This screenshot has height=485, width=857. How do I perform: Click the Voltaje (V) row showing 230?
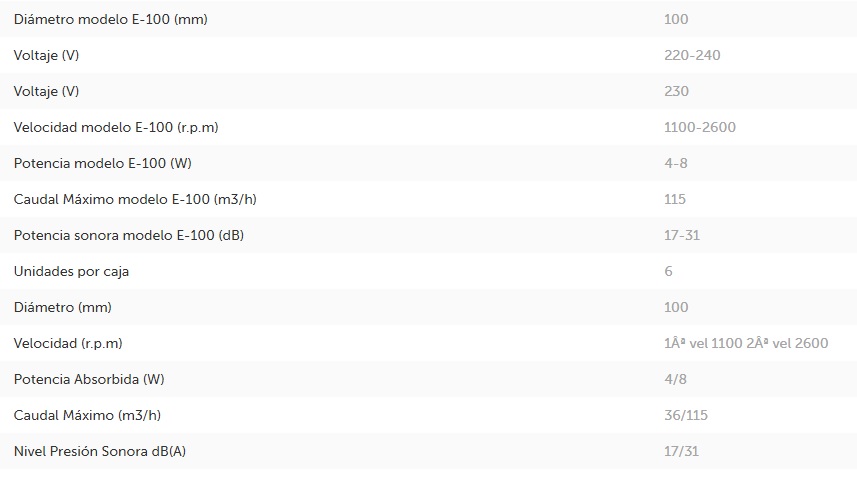428,91
